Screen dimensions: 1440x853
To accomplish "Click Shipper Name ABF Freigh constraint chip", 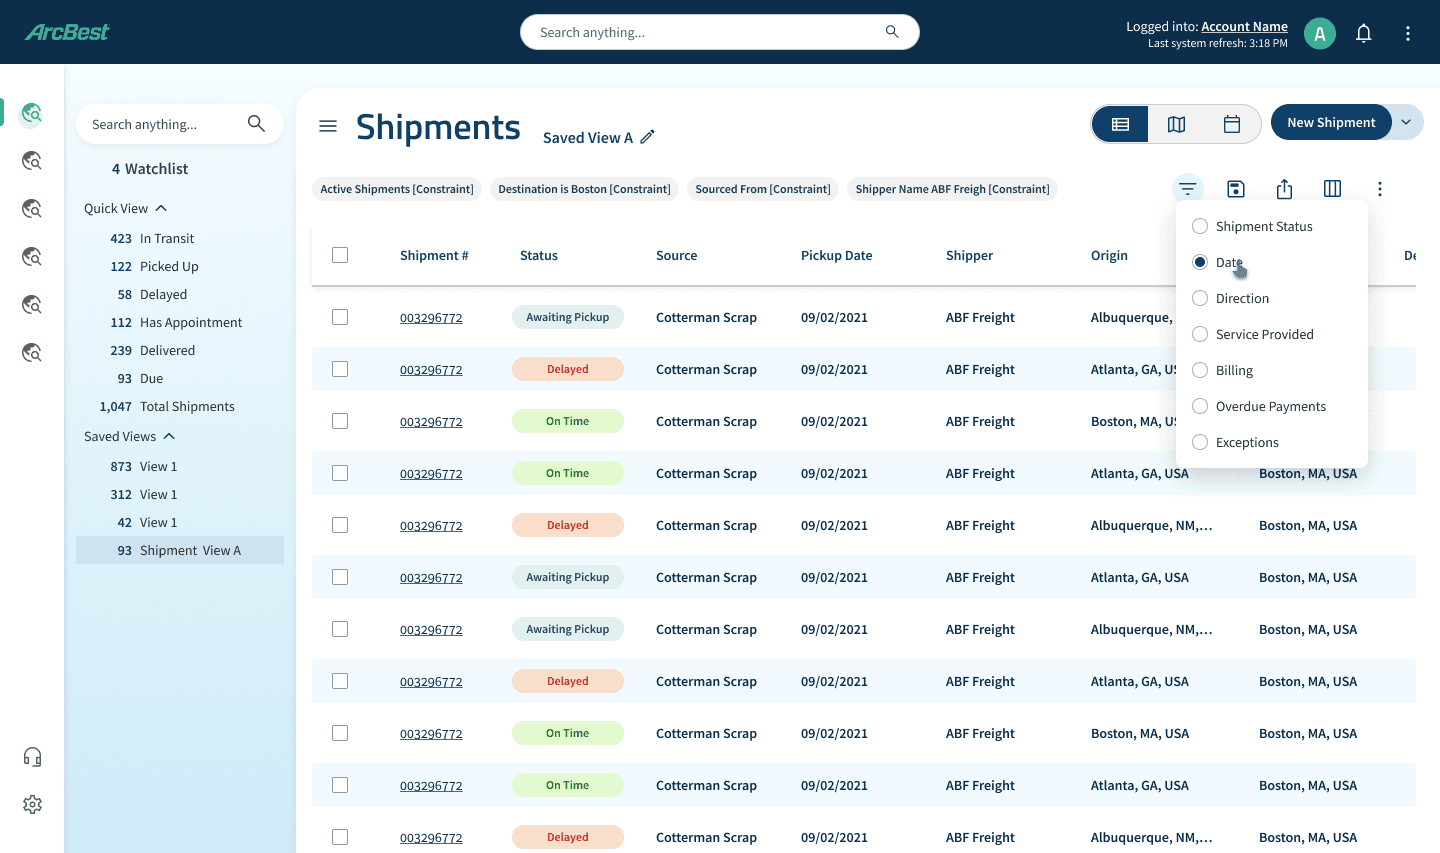I will coord(952,189).
